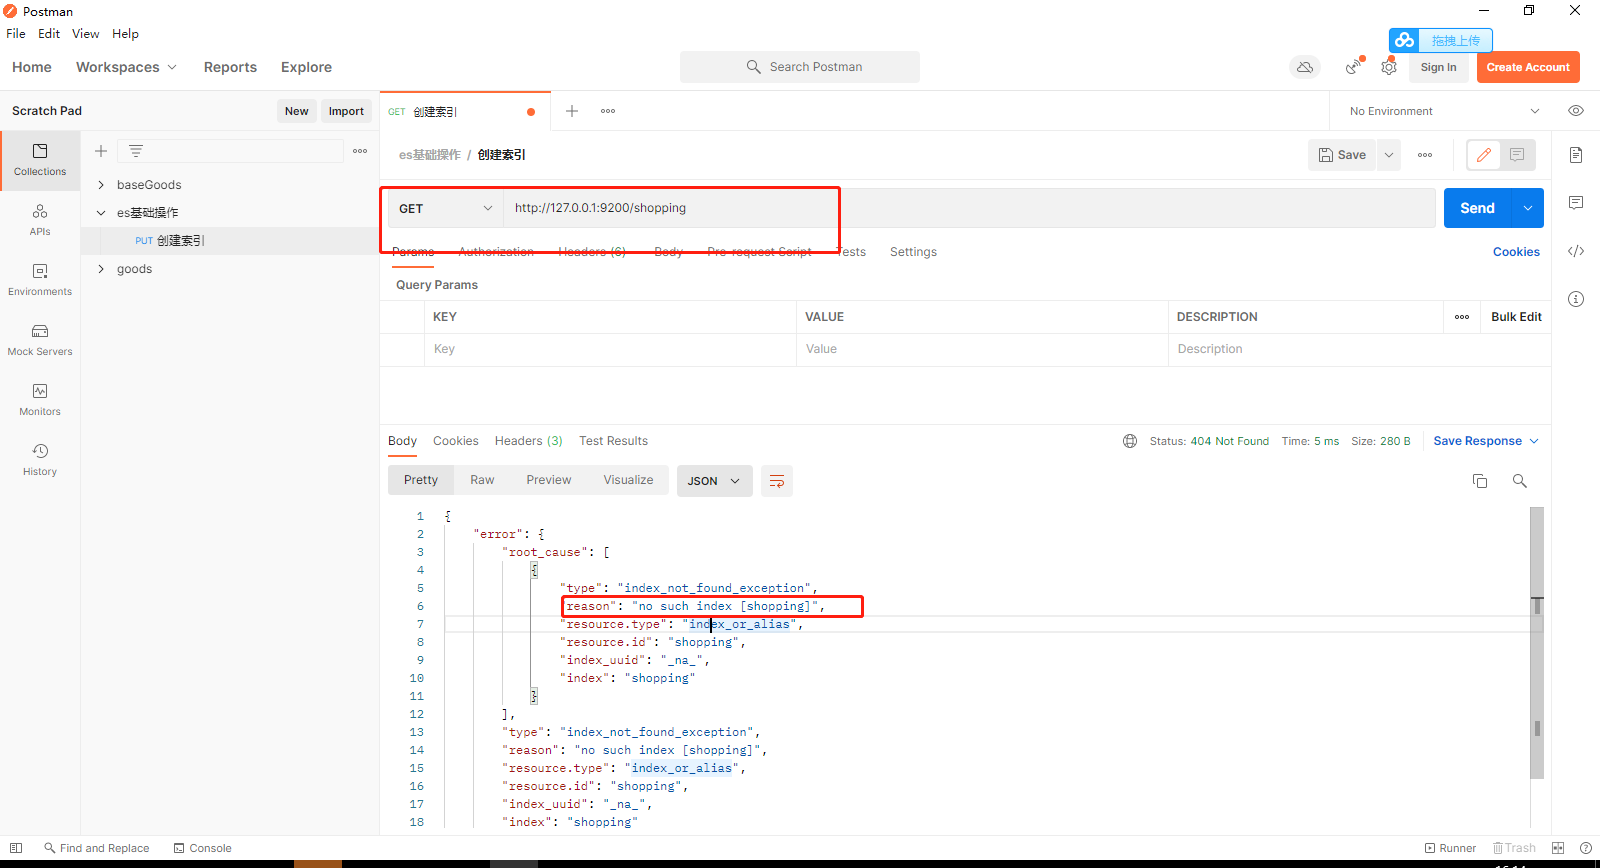Open the File menu
Image resolution: width=1600 pixels, height=868 pixels.
pos(16,34)
